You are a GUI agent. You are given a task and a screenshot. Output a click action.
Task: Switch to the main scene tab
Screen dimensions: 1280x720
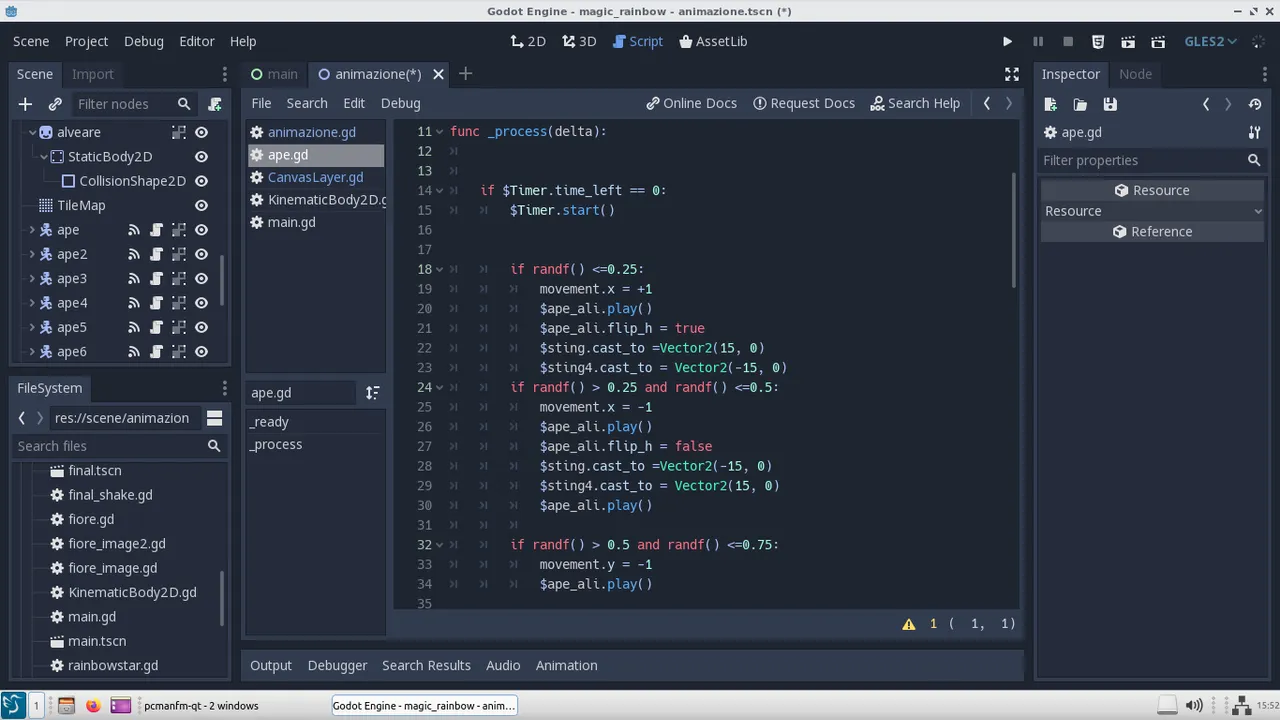[274, 74]
